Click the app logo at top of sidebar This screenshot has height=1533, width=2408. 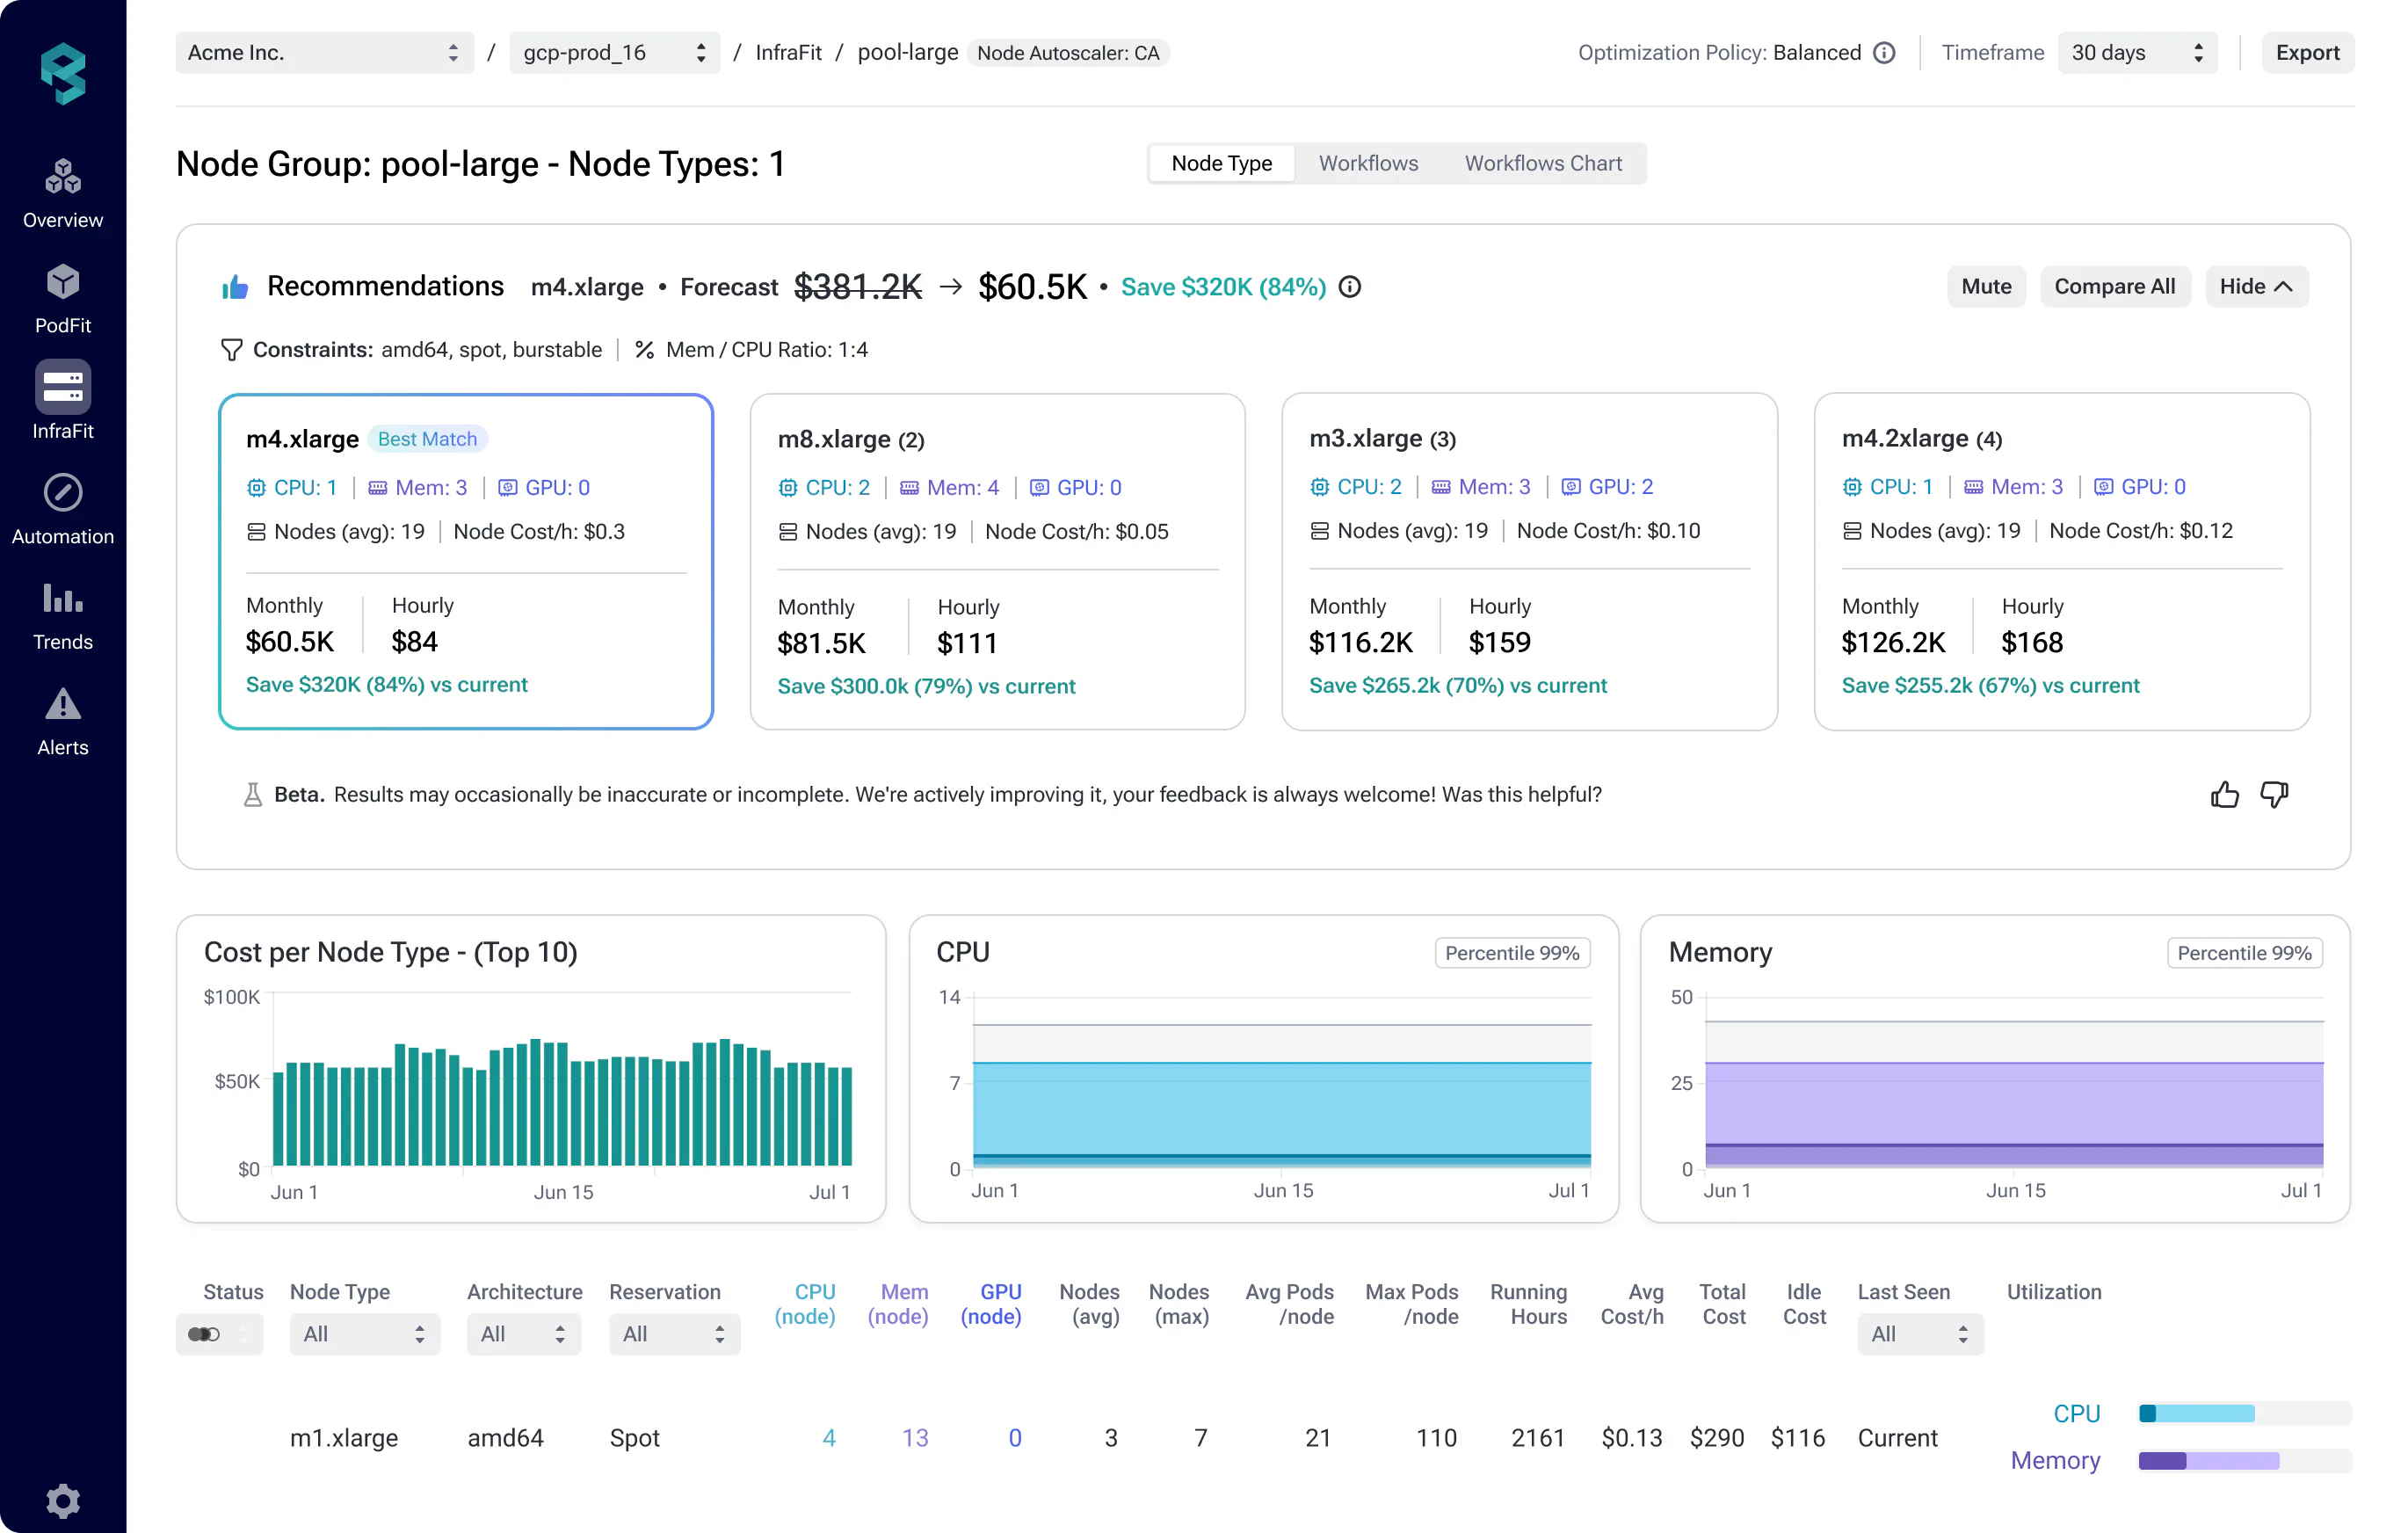tap(63, 74)
